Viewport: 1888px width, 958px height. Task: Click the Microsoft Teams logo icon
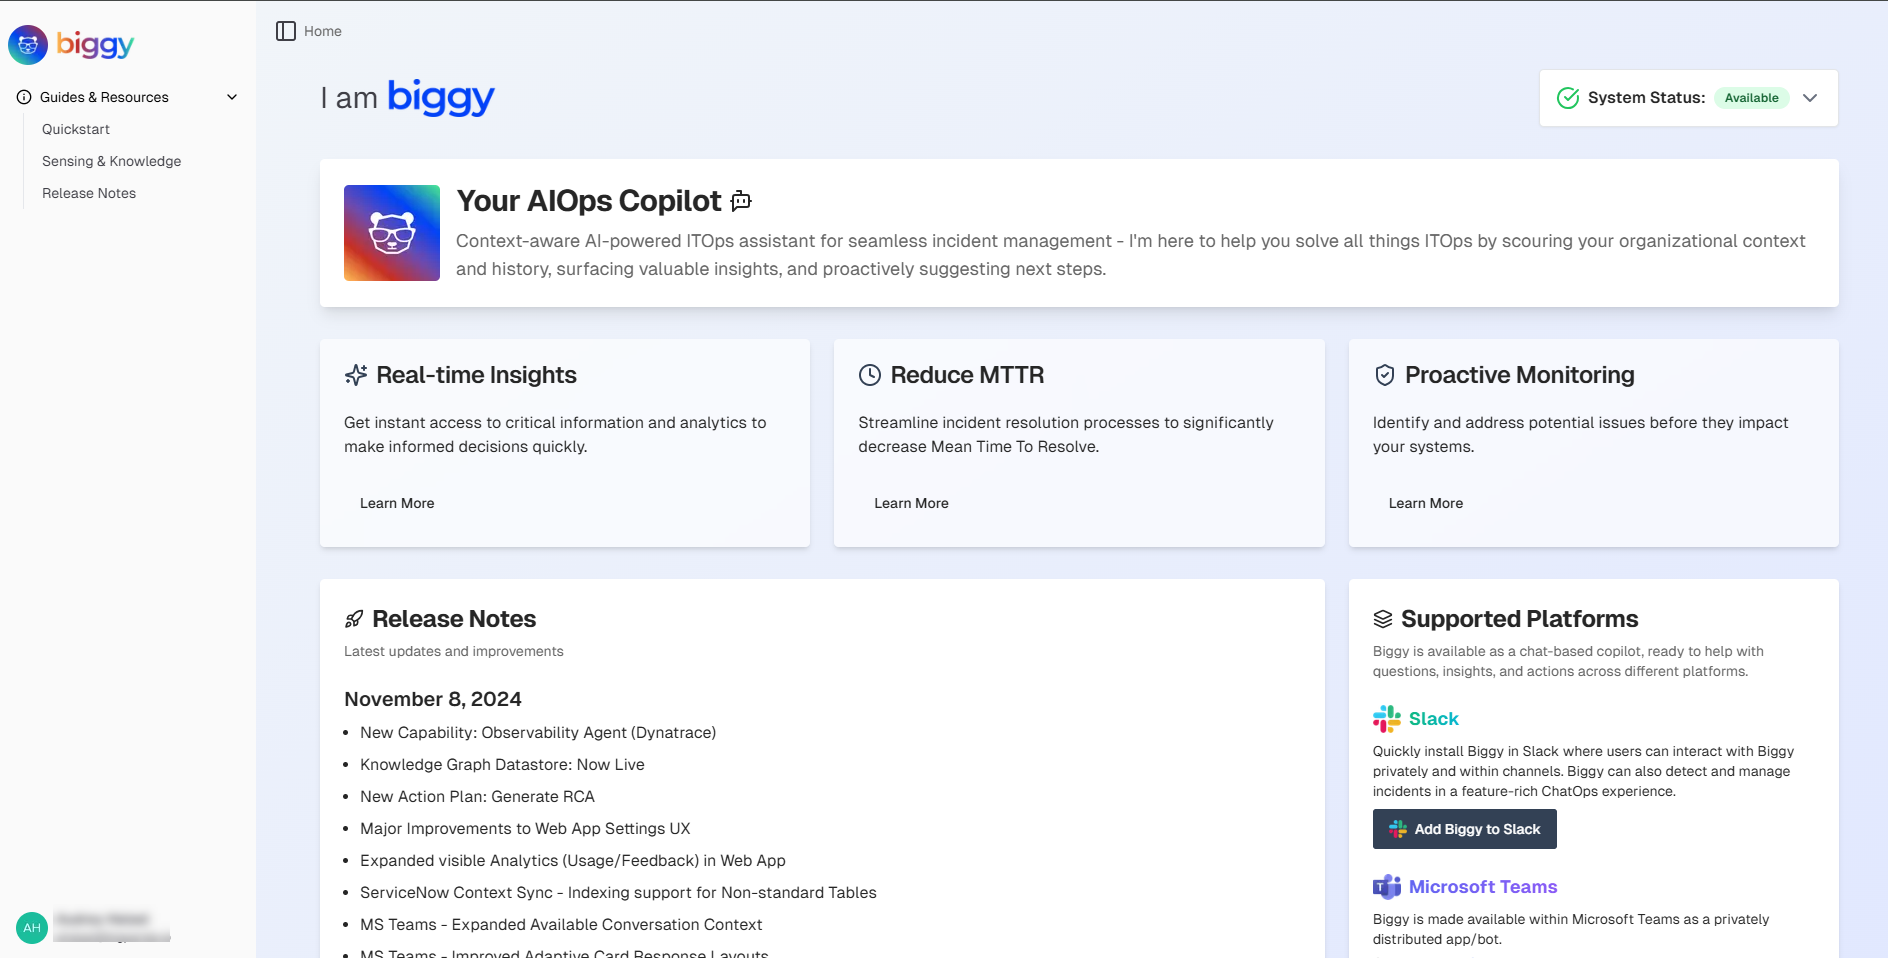click(x=1386, y=887)
